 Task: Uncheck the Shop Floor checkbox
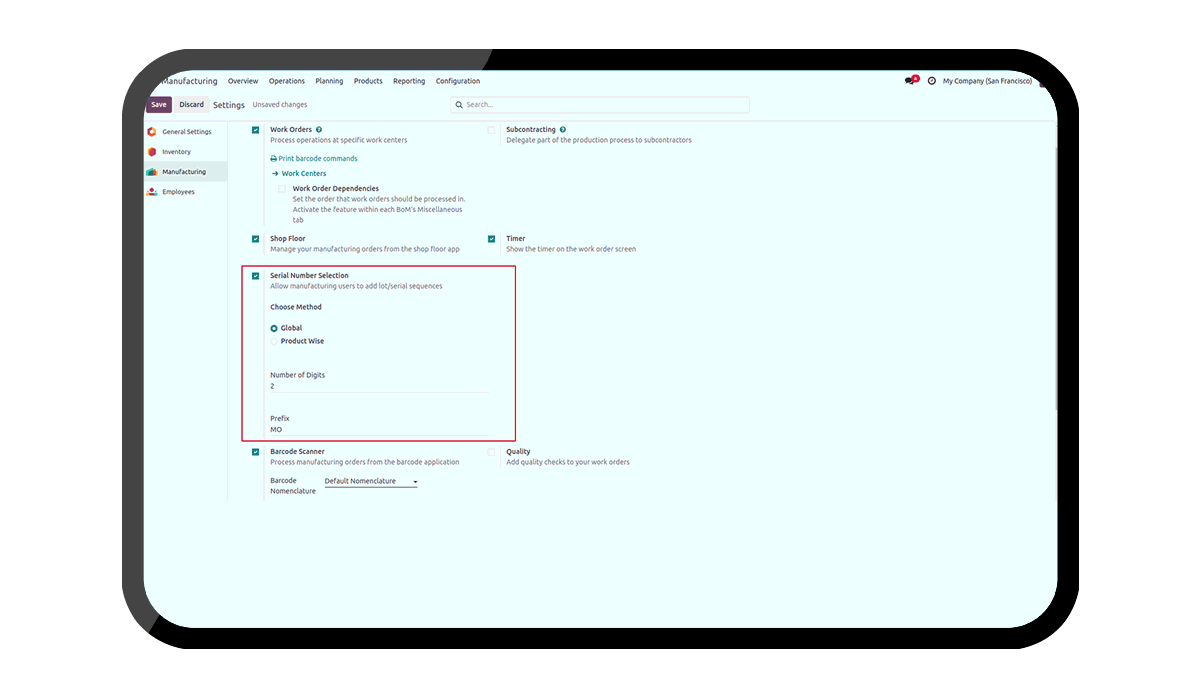(x=255, y=239)
